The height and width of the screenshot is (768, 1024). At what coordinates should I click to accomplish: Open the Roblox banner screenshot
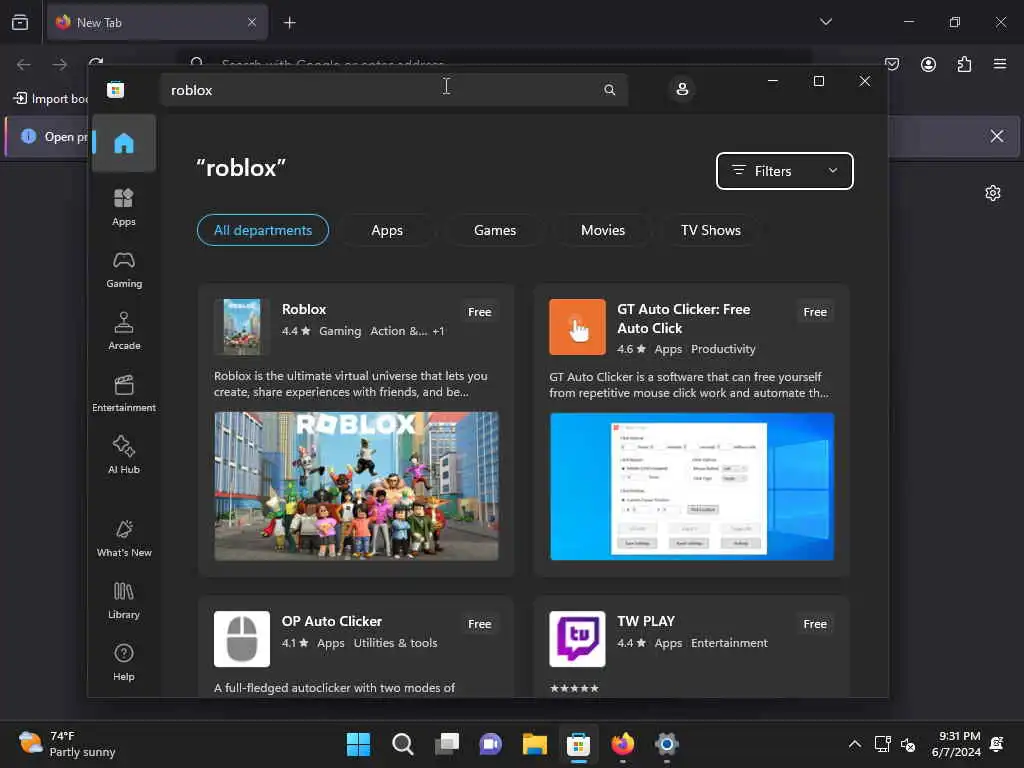click(x=357, y=486)
